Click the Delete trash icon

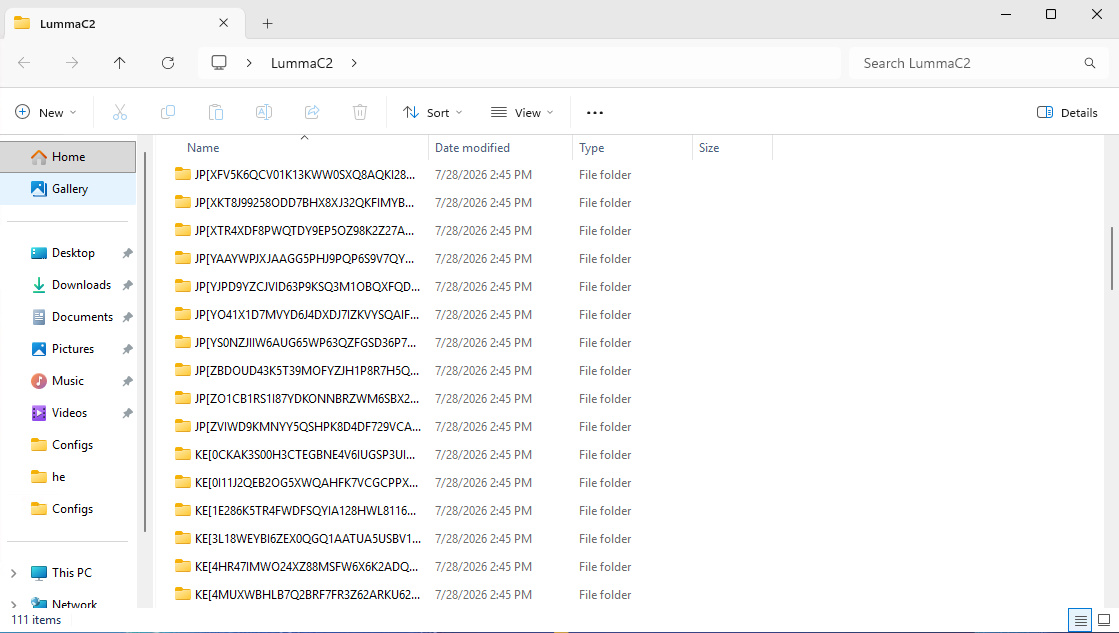tap(360, 112)
